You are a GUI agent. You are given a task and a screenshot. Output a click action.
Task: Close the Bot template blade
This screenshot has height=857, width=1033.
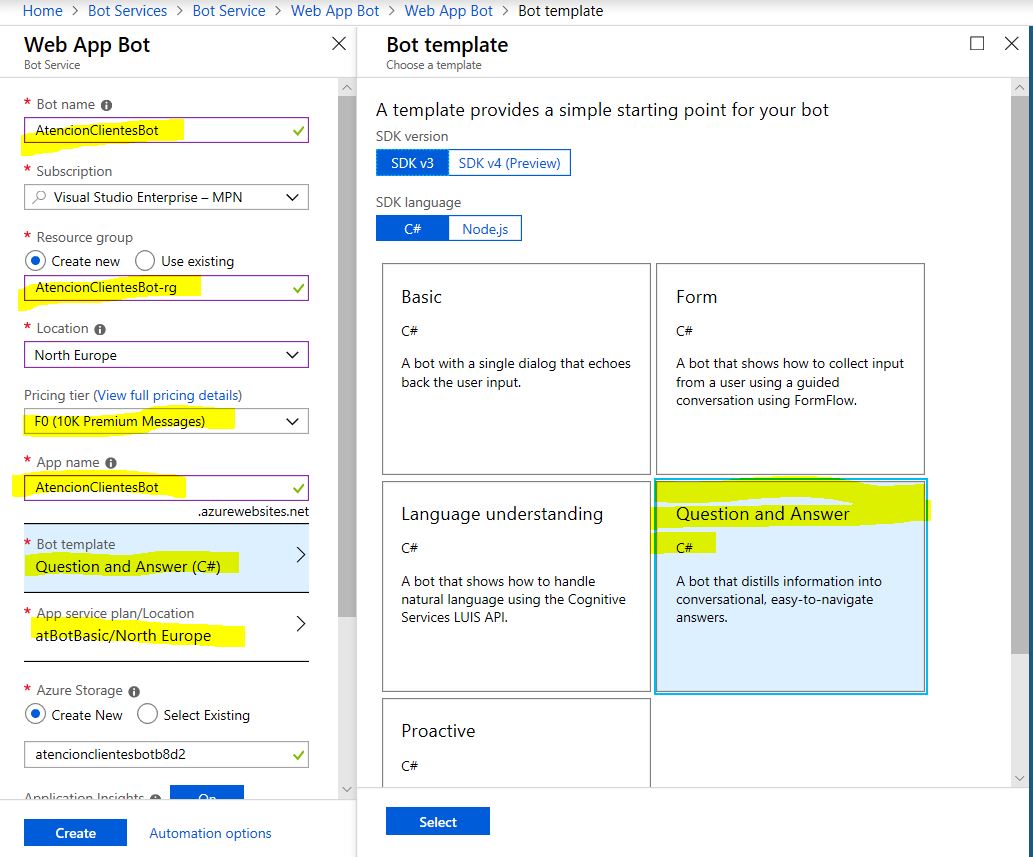click(x=1011, y=43)
